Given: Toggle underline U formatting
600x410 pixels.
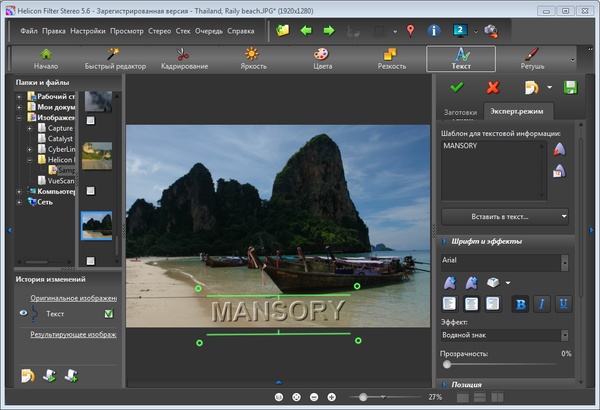Looking at the screenshot, I should pos(563,304).
